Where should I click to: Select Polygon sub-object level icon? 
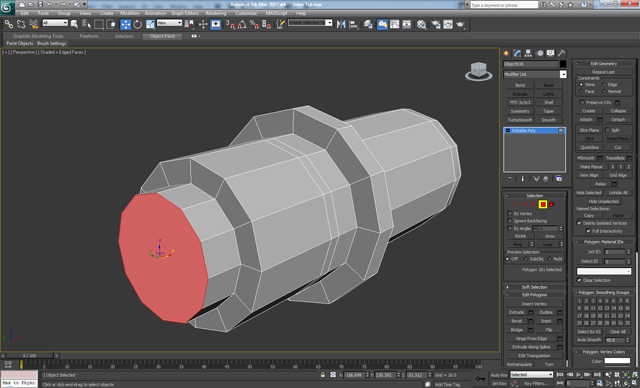[543, 204]
